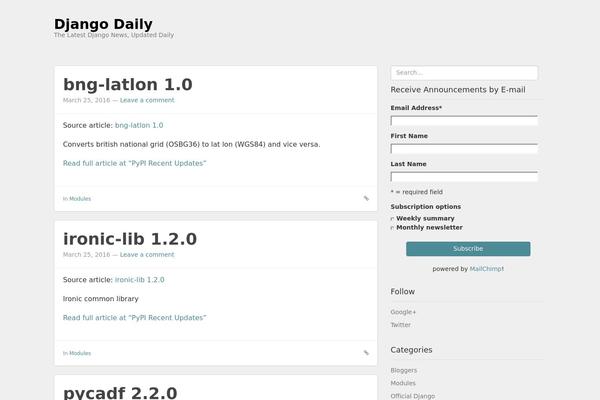Viewport: 600px width, 400px height.
Task: Open the bng-latlon 1.0 post title
Action: 128,85
